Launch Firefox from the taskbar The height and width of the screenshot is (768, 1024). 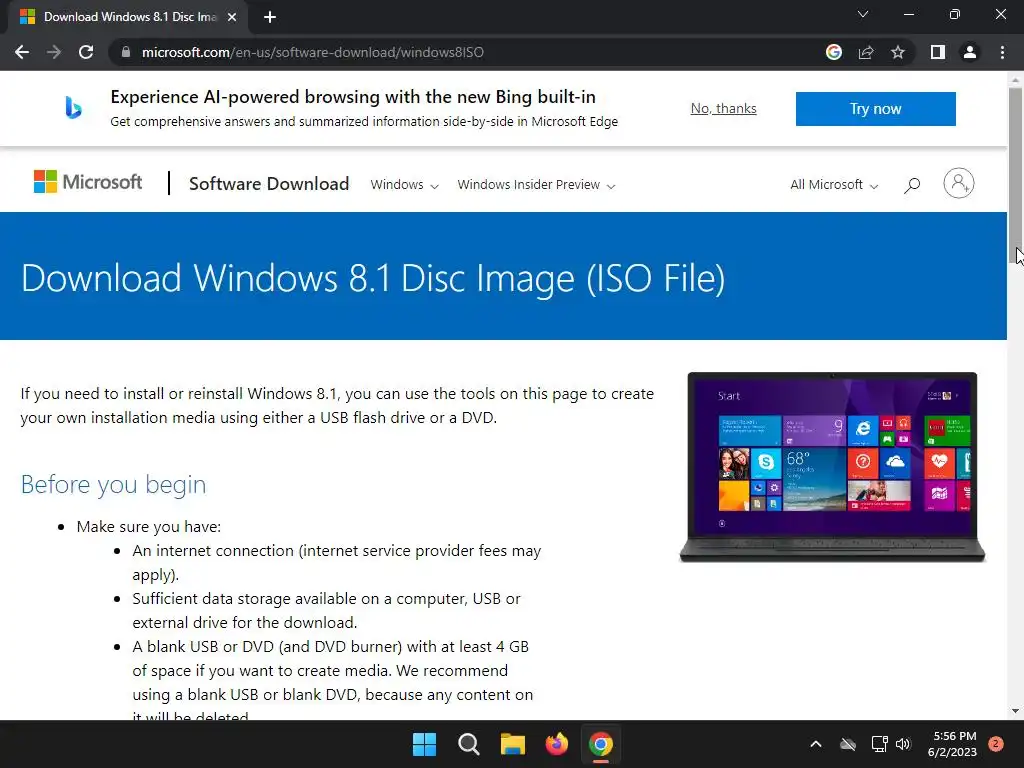coord(556,744)
